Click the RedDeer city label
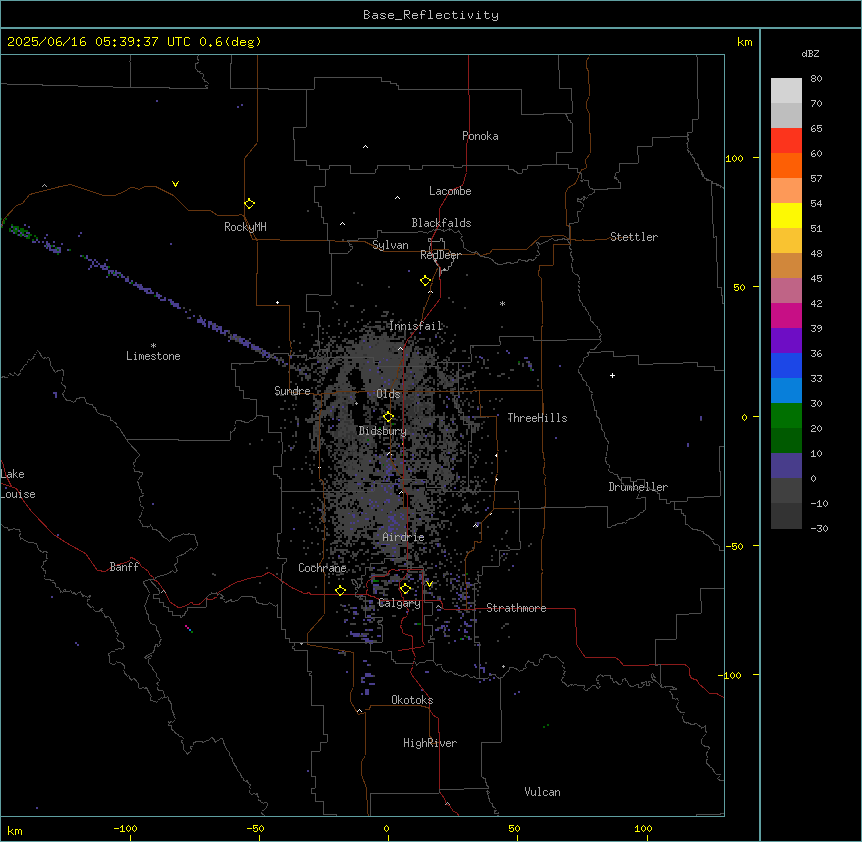Screen dimensions: 862x842 click(440, 255)
